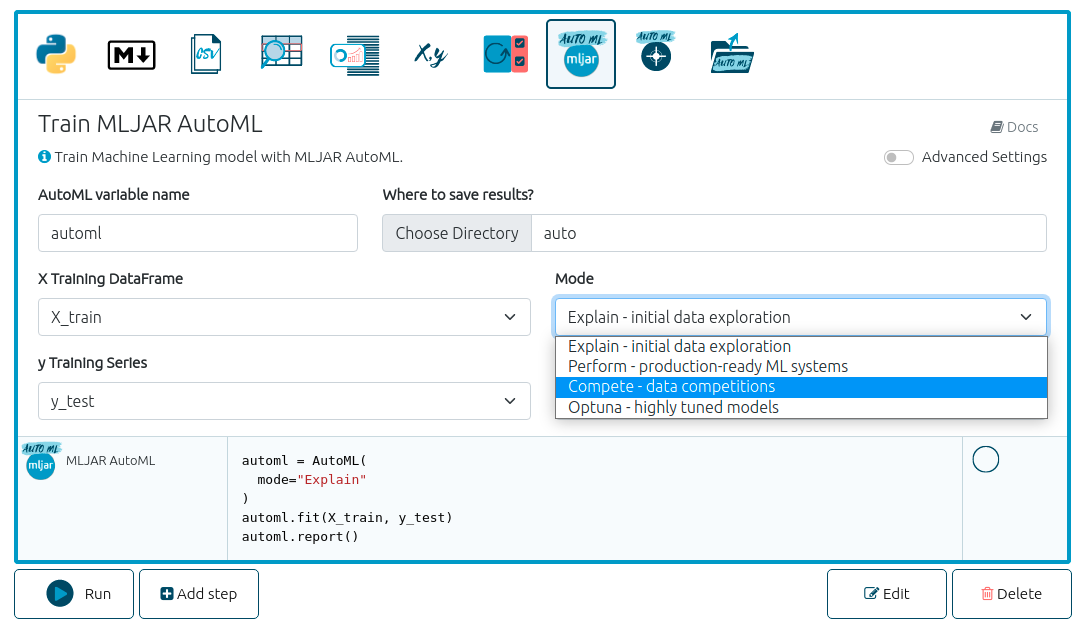Collapse the Mode dropdown
The width and height of the screenshot is (1084, 631).
pyautogui.click(x=801, y=317)
